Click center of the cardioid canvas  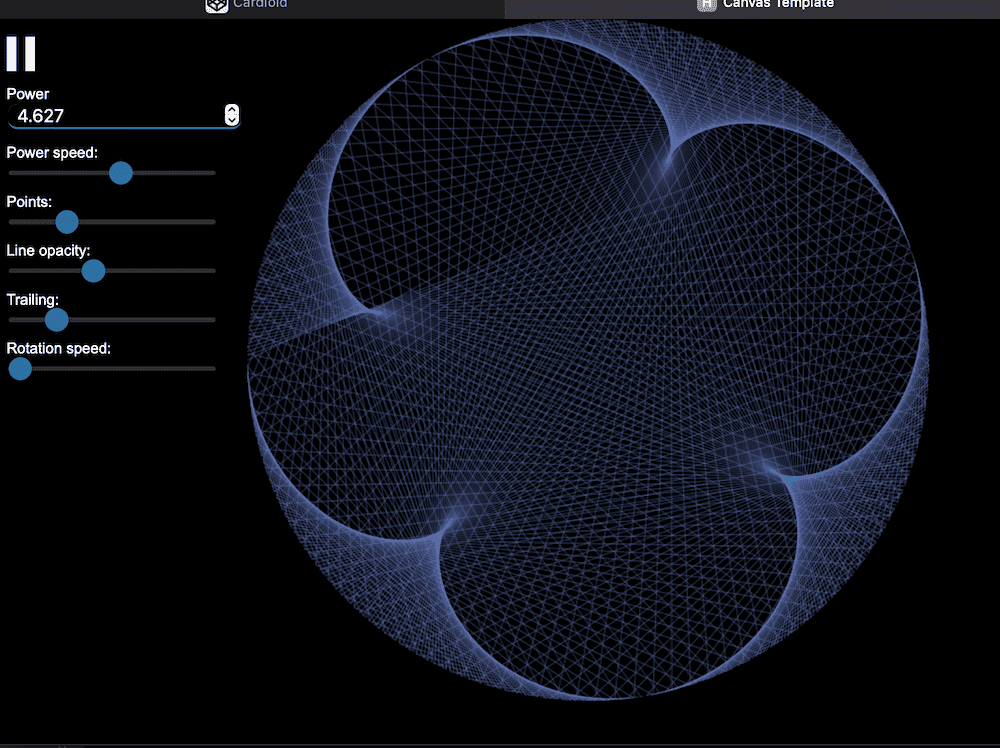(x=588, y=358)
